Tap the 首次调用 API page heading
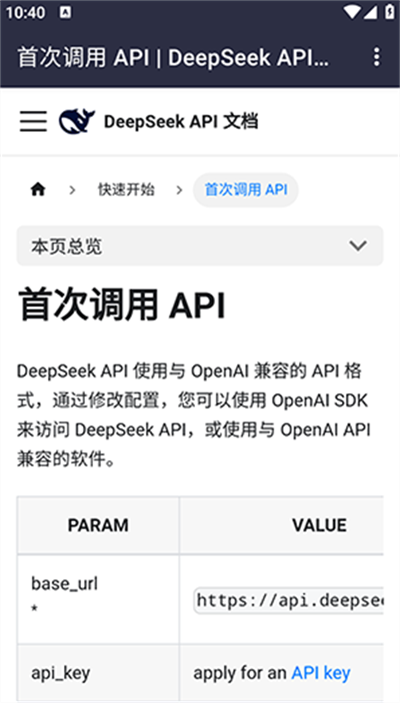The width and height of the screenshot is (400, 703). point(122,306)
